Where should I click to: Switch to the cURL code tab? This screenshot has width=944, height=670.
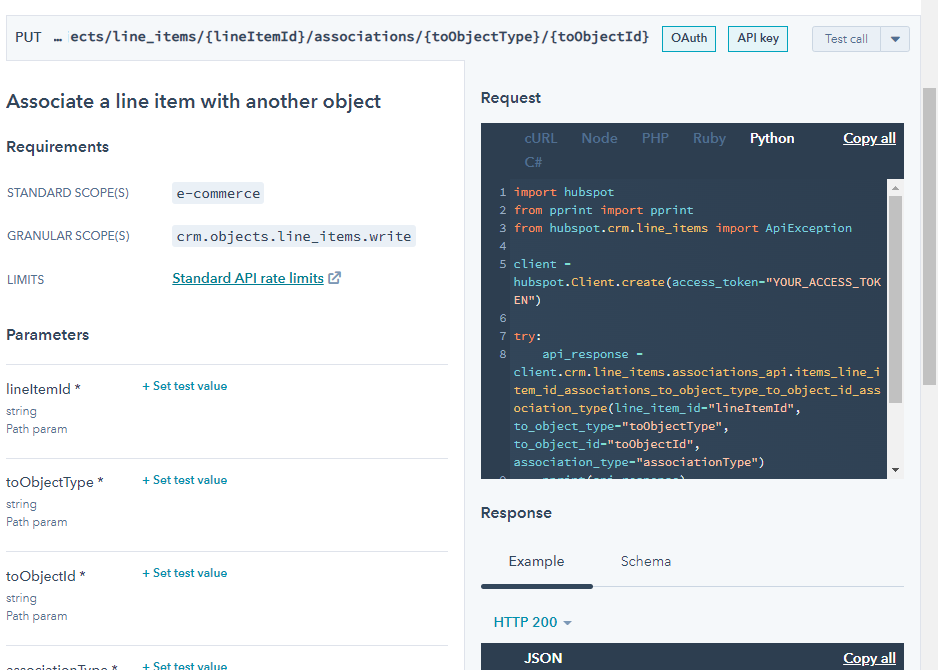[x=541, y=138]
